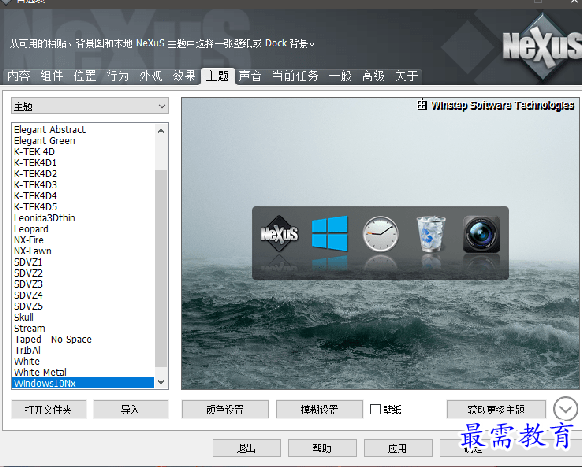Select the K-TEK4D2 theme

click(x=83, y=174)
